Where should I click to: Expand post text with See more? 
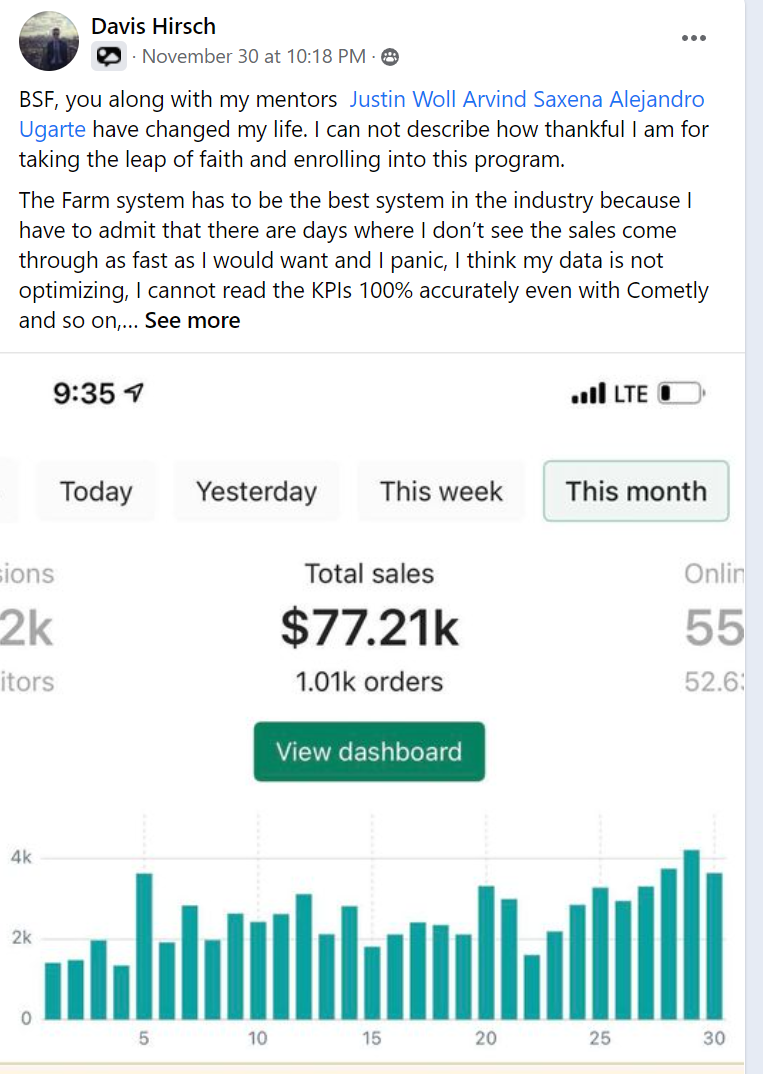192,321
